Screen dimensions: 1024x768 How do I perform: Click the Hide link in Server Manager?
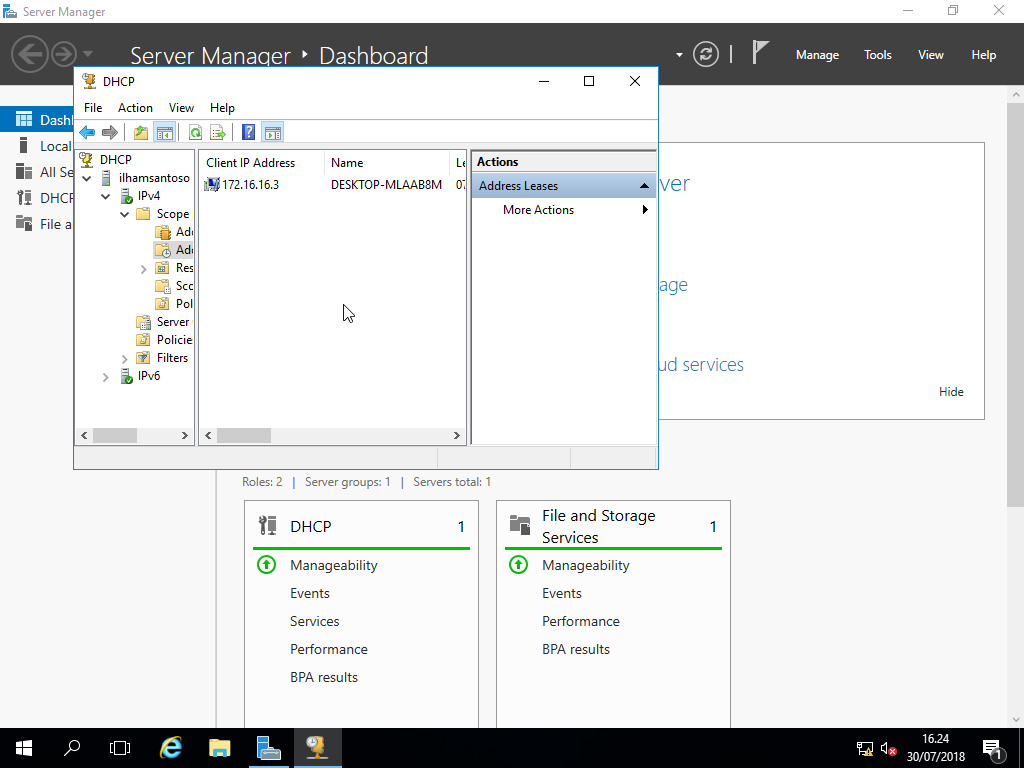coord(951,391)
